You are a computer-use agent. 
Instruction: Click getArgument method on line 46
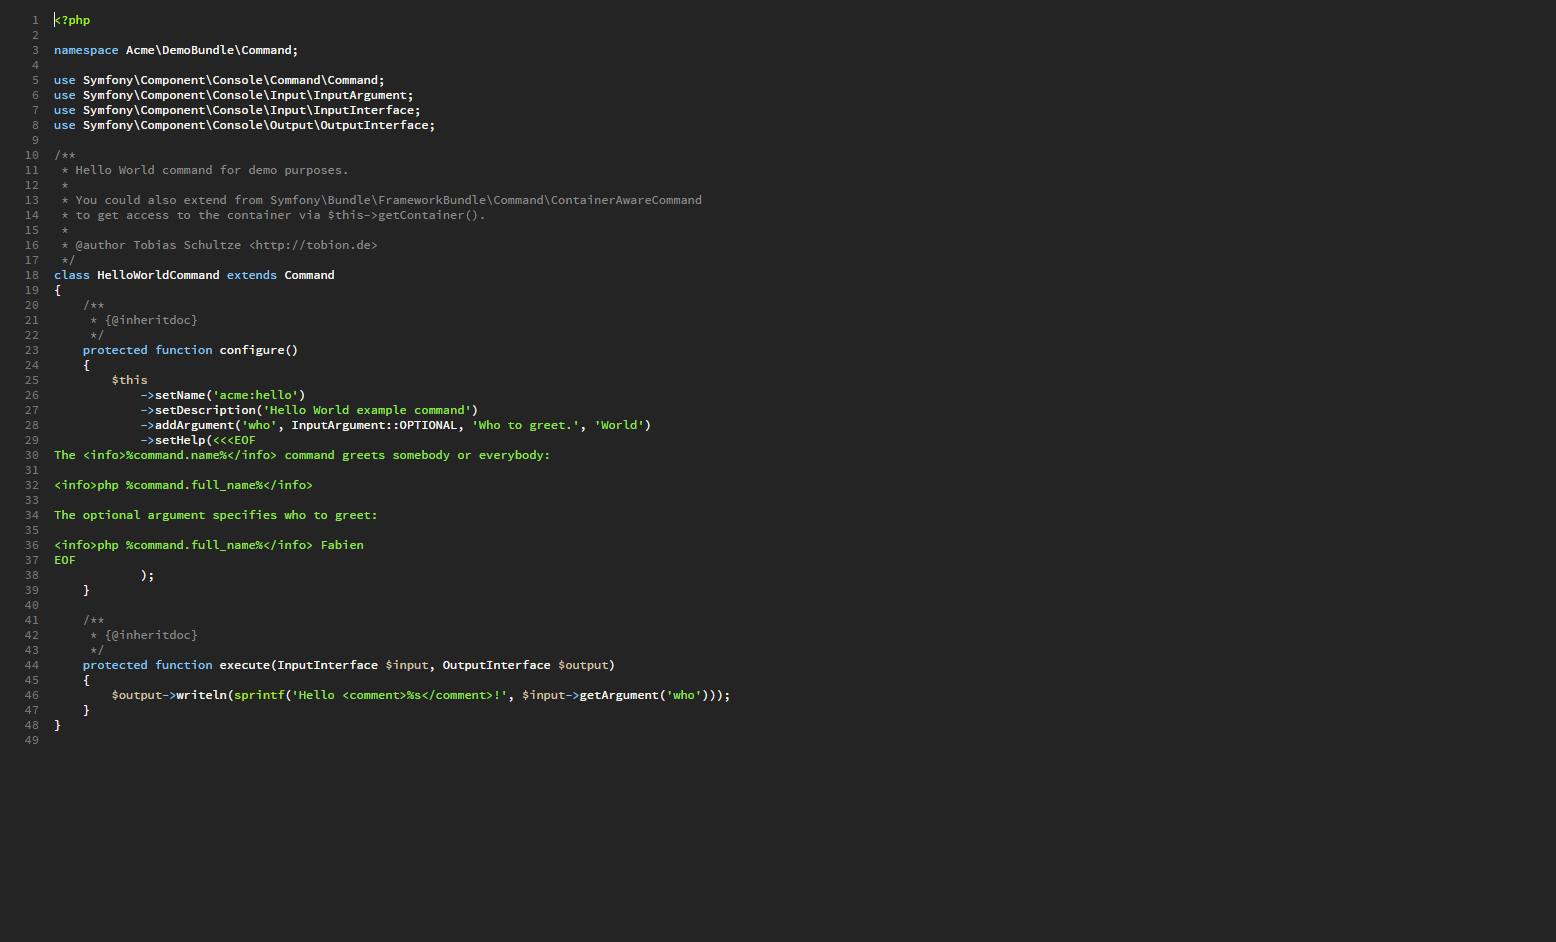coord(619,695)
